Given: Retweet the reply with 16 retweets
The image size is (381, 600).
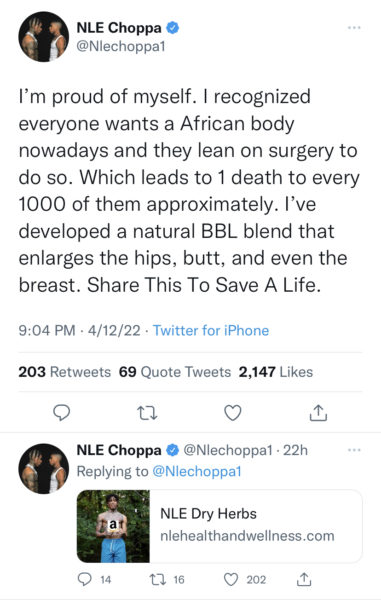Looking at the screenshot, I should point(156,579).
